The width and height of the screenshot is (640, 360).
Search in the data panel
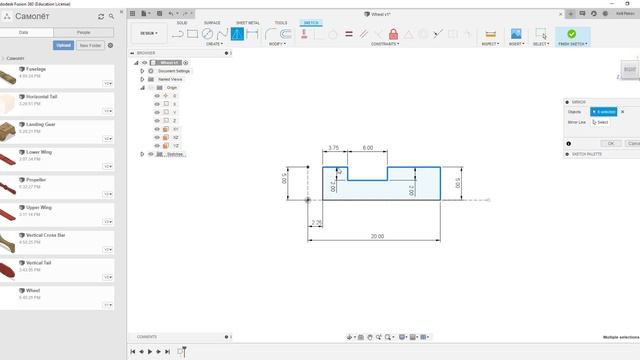(x=111, y=16)
